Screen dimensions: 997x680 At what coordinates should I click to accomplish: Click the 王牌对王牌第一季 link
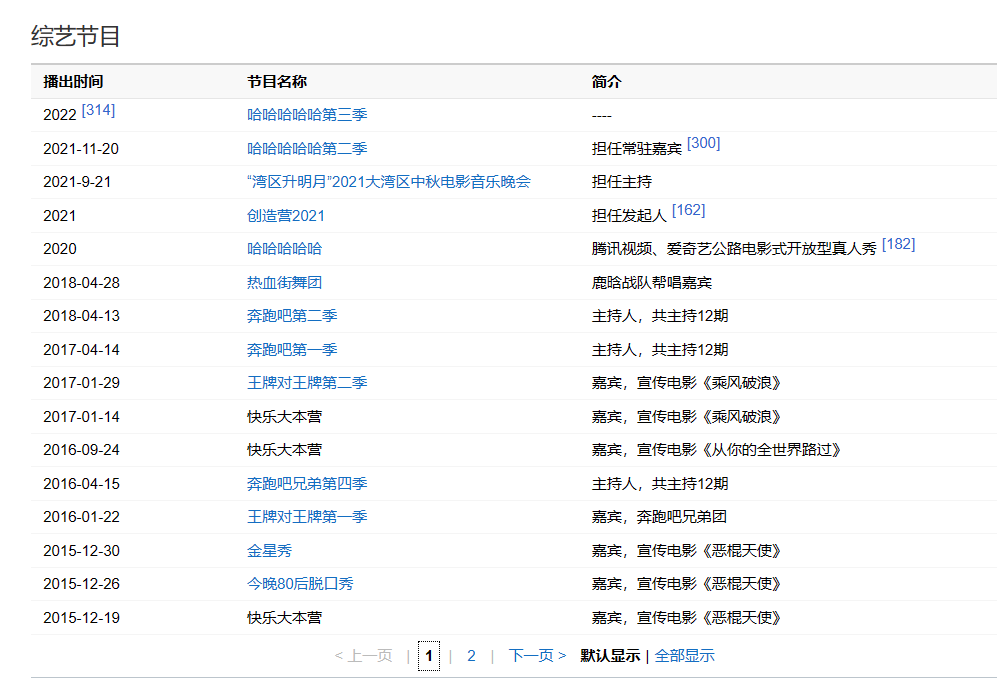[x=307, y=517]
